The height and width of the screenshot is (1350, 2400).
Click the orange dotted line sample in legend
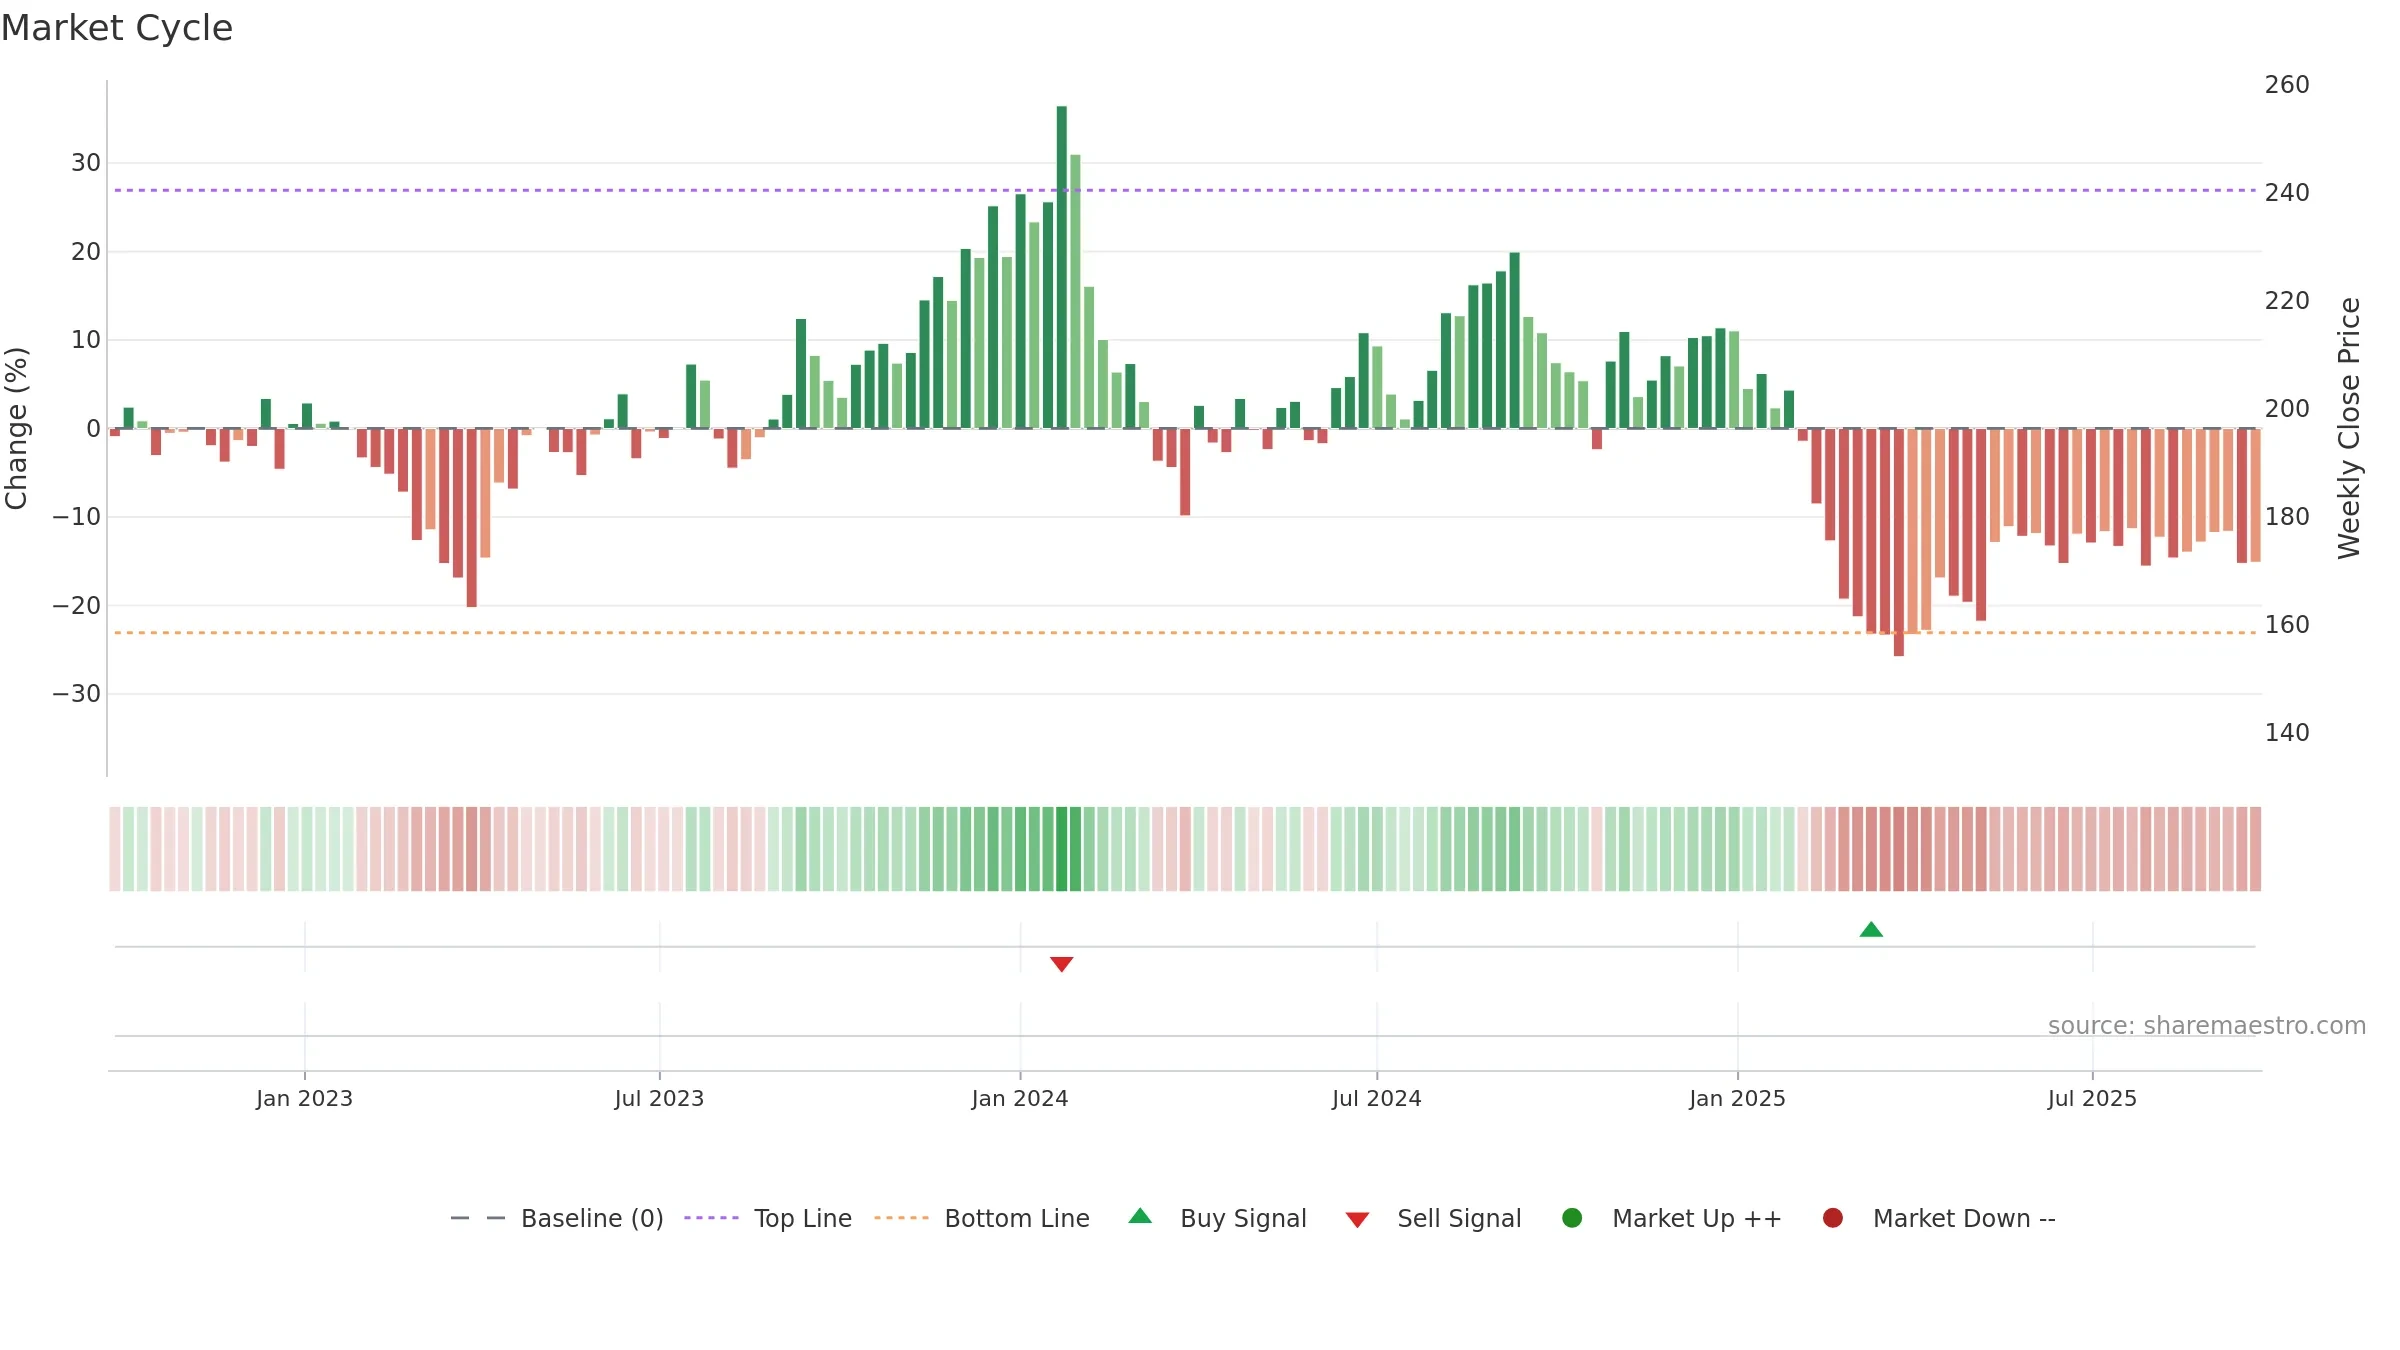(x=901, y=1218)
